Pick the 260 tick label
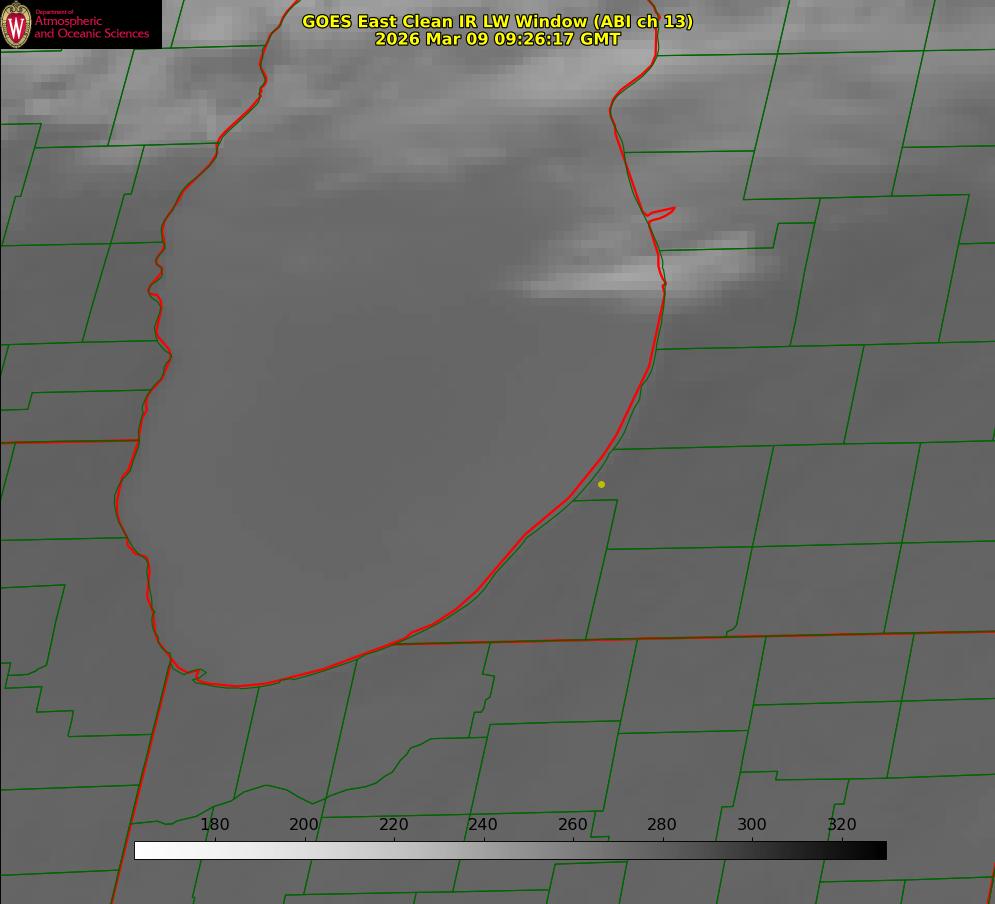This screenshot has width=995, height=904. coord(573,825)
